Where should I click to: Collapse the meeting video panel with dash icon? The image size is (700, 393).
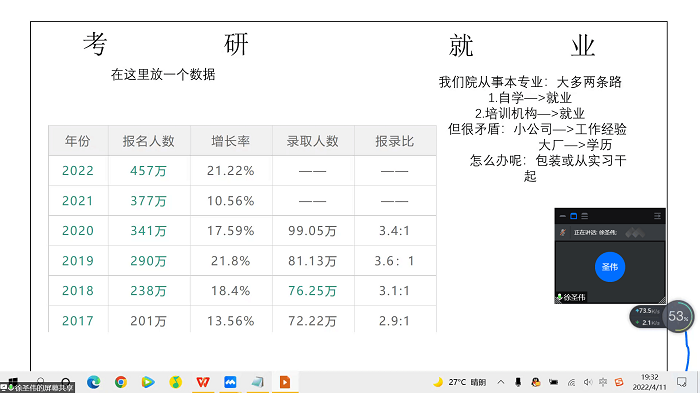click(x=562, y=216)
